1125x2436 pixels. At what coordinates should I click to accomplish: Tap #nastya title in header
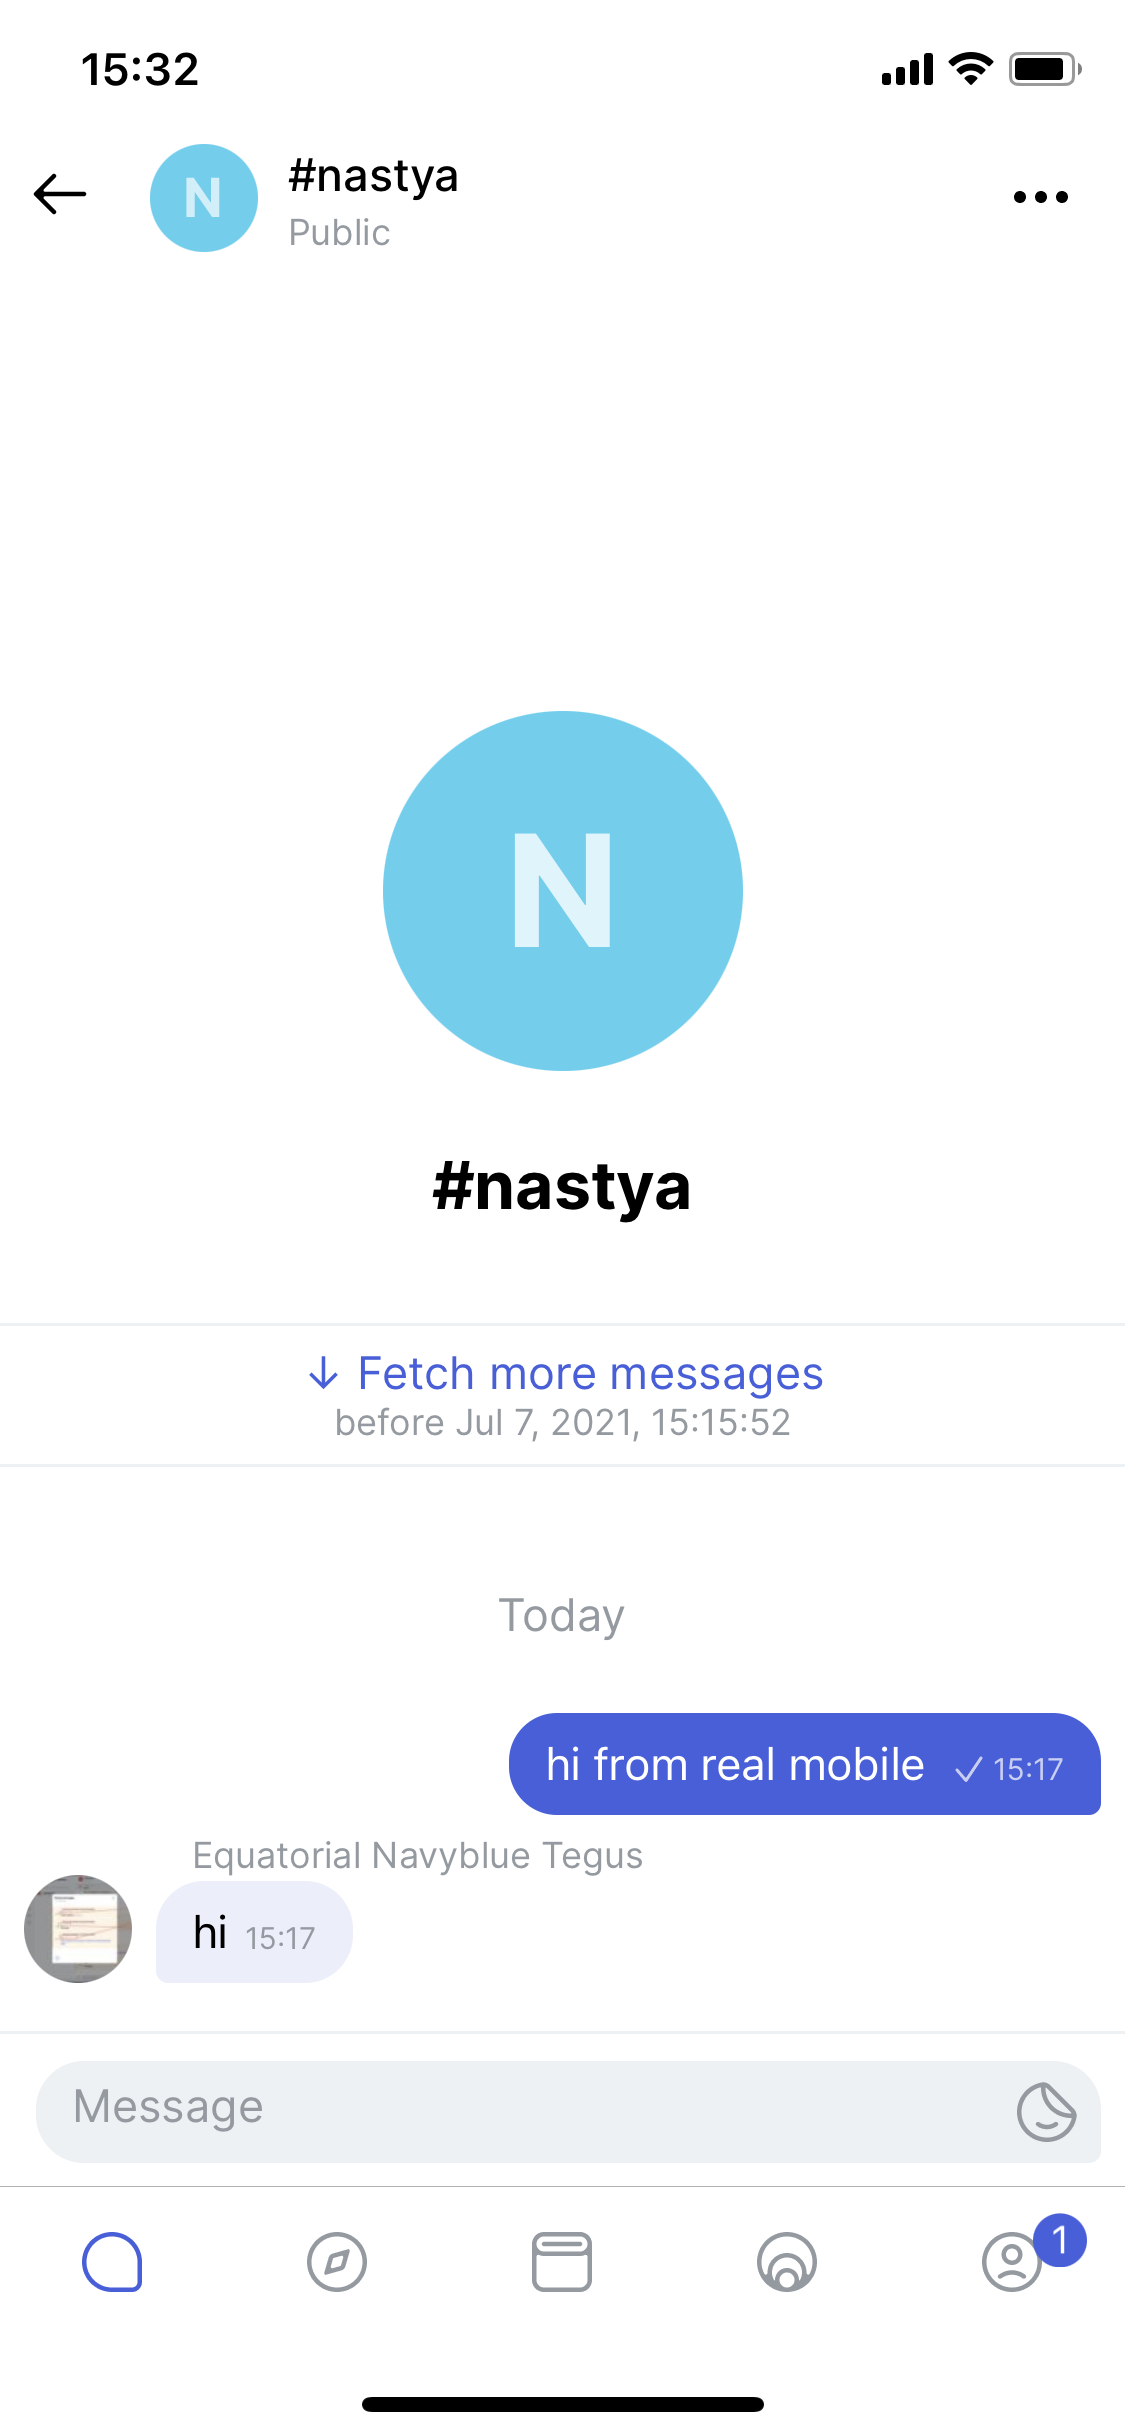tap(373, 176)
